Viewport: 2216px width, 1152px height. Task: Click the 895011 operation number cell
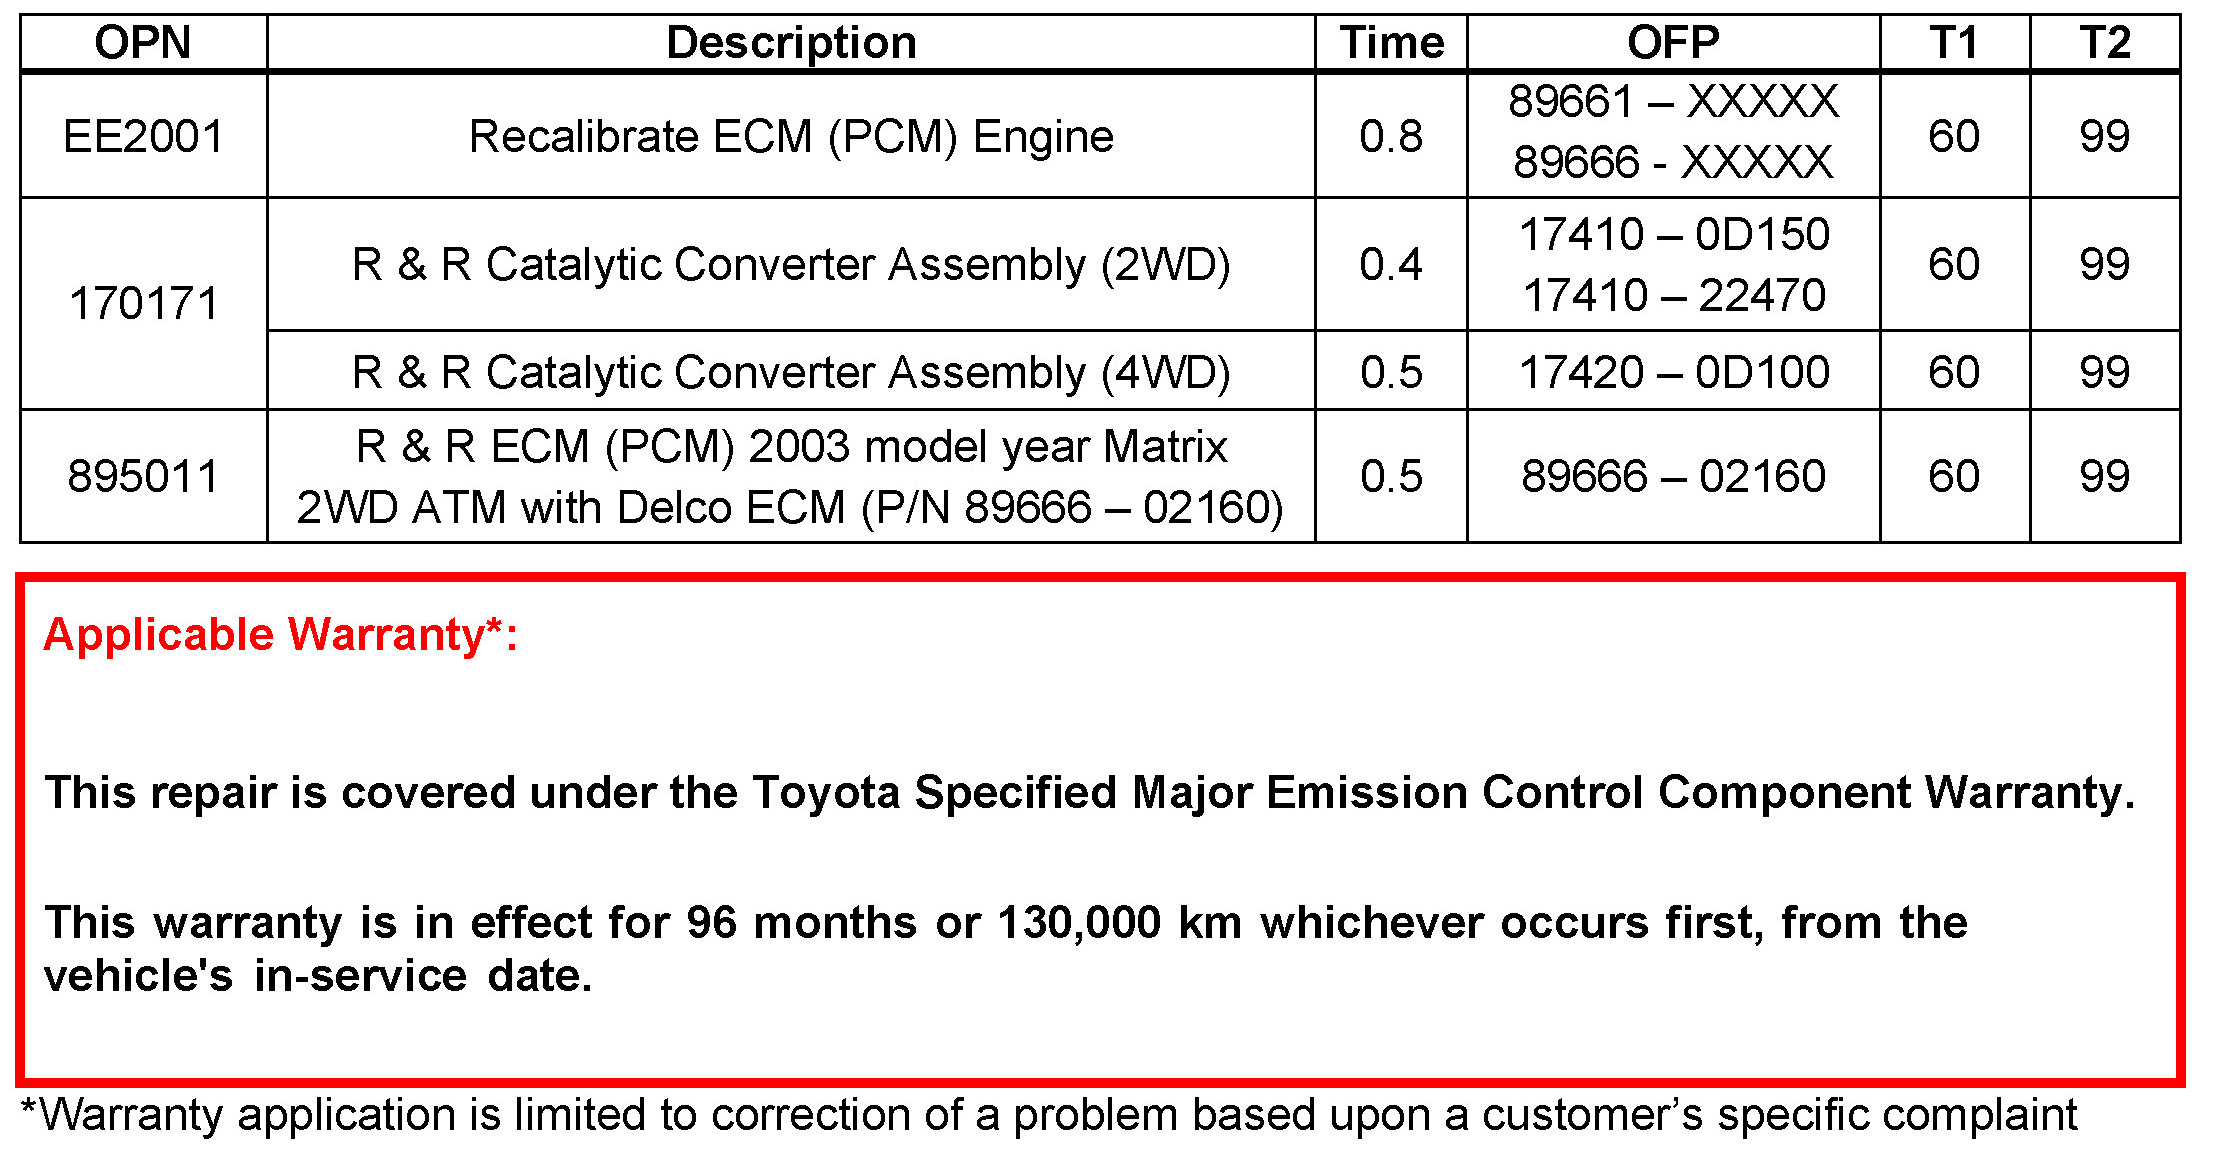(x=143, y=476)
